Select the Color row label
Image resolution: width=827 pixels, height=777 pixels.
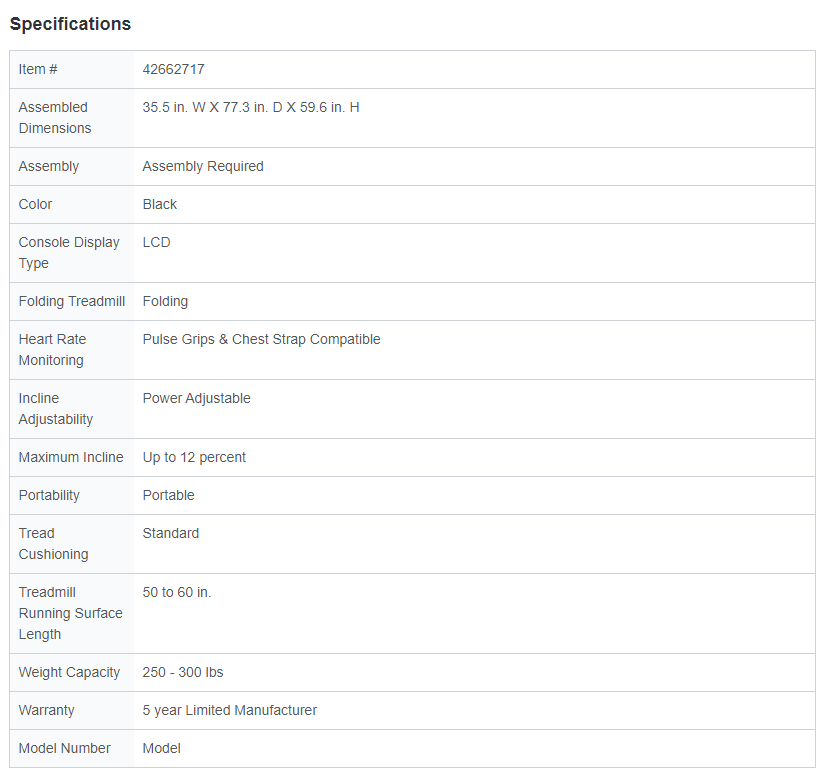[x=35, y=204]
